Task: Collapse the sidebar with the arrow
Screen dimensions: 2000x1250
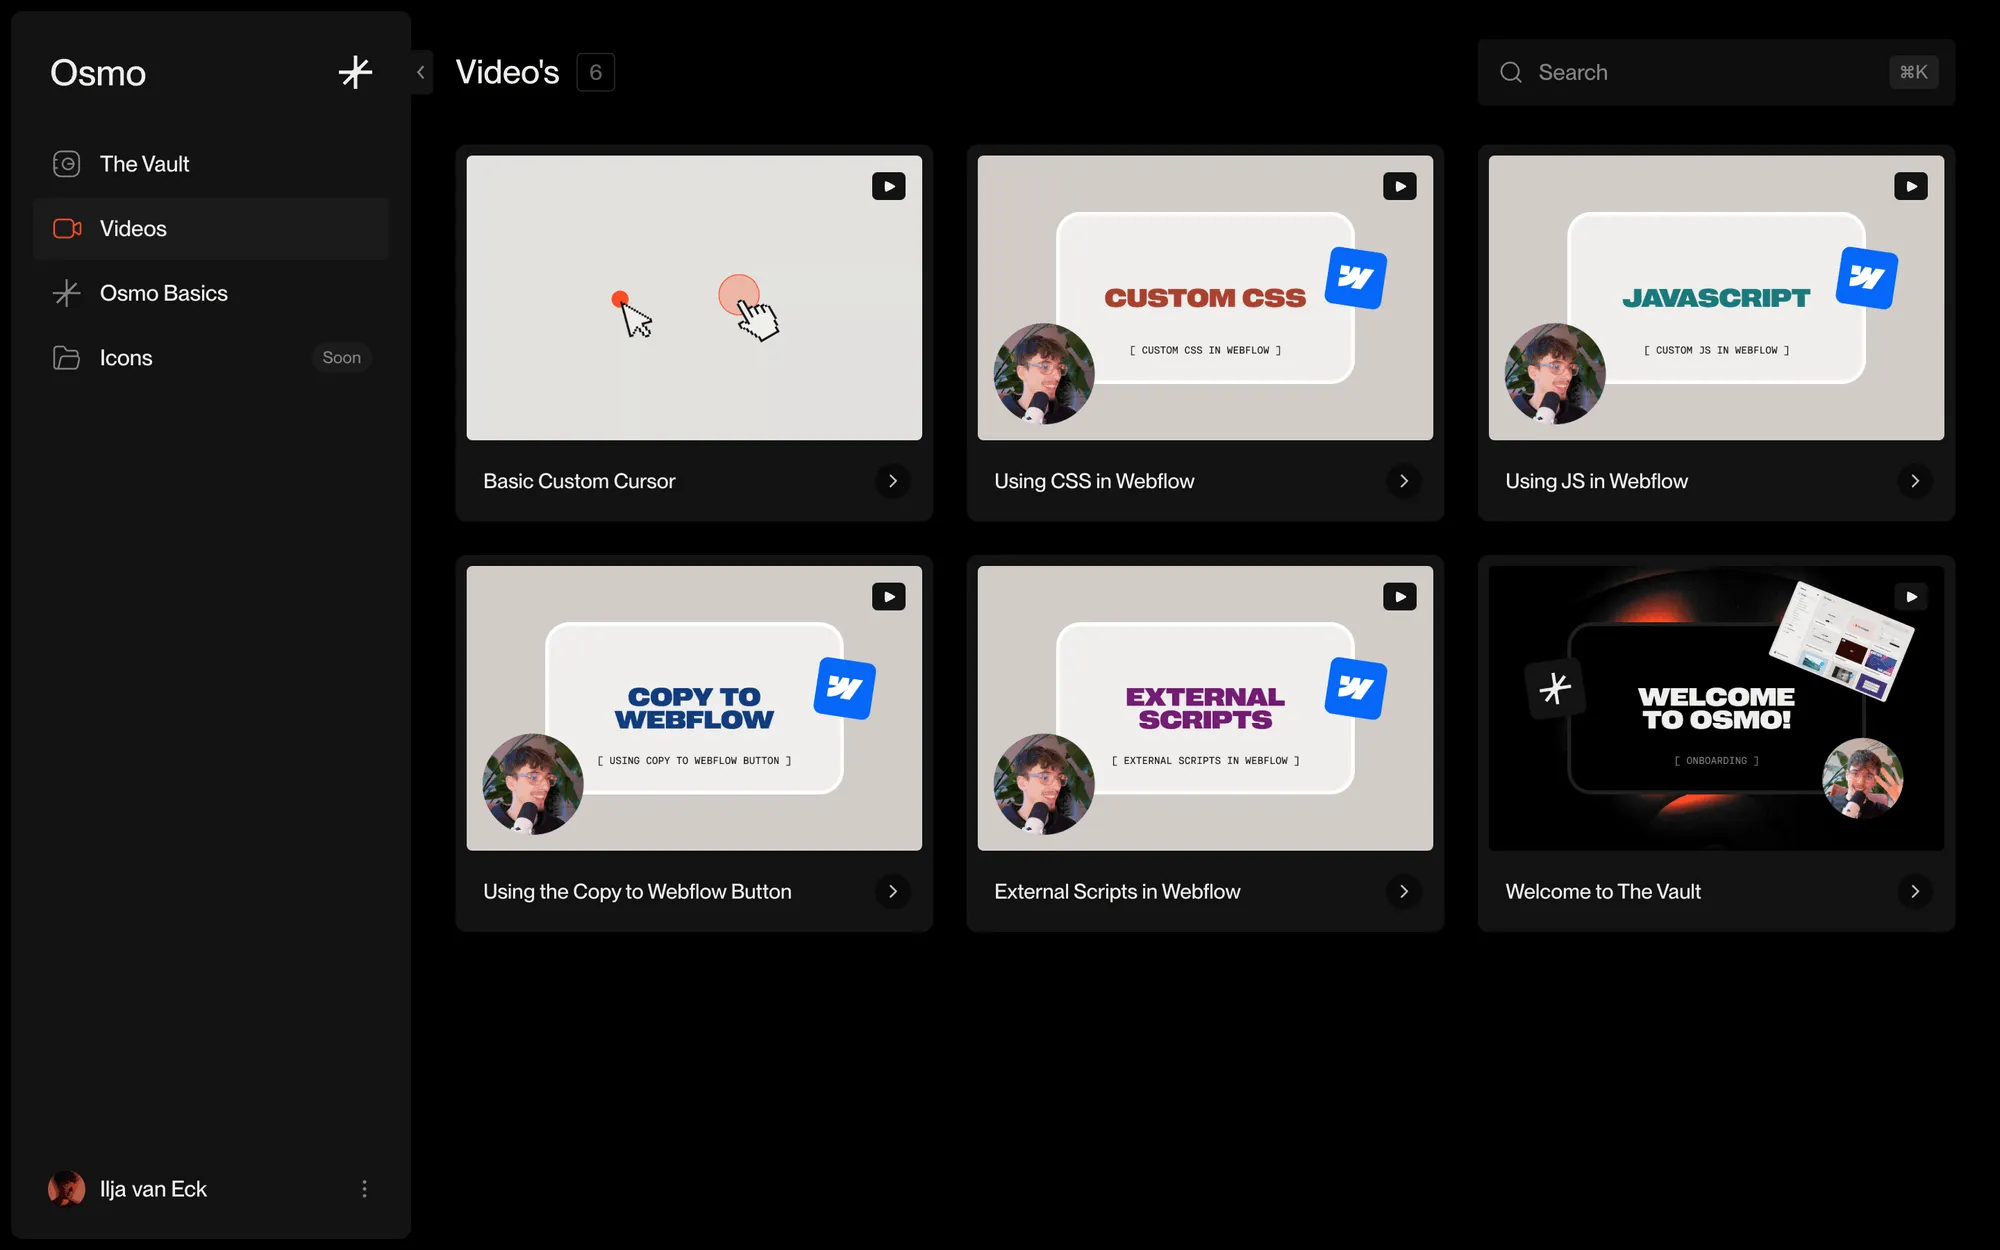Action: tap(421, 72)
